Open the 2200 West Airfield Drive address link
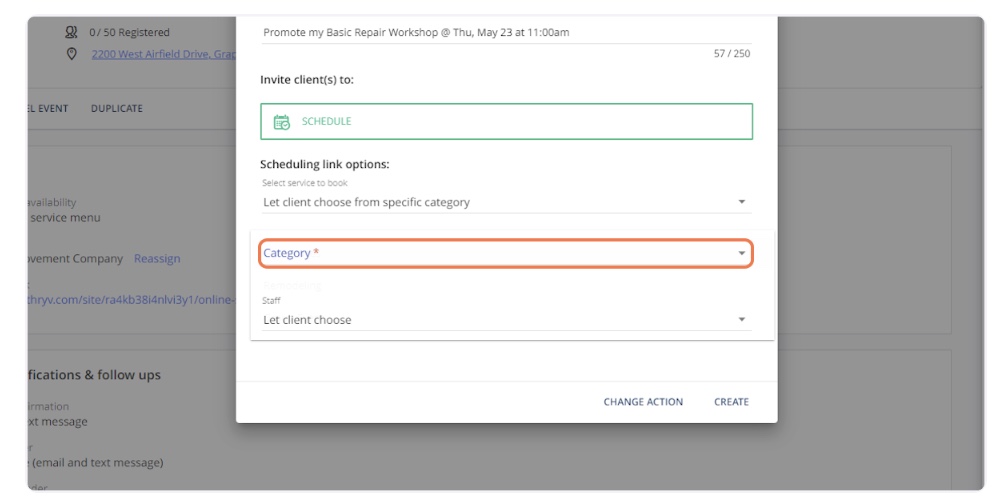 pyautogui.click(x=163, y=54)
